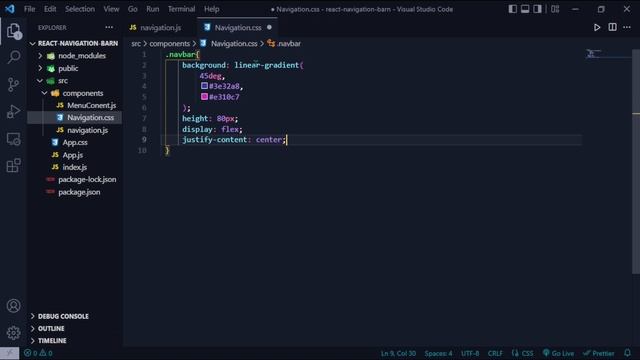Click the editor vertical scrollbar
Image resolution: width=640 pixels, height=360 pixels.
pyautogui.click(x=636, y=161)
